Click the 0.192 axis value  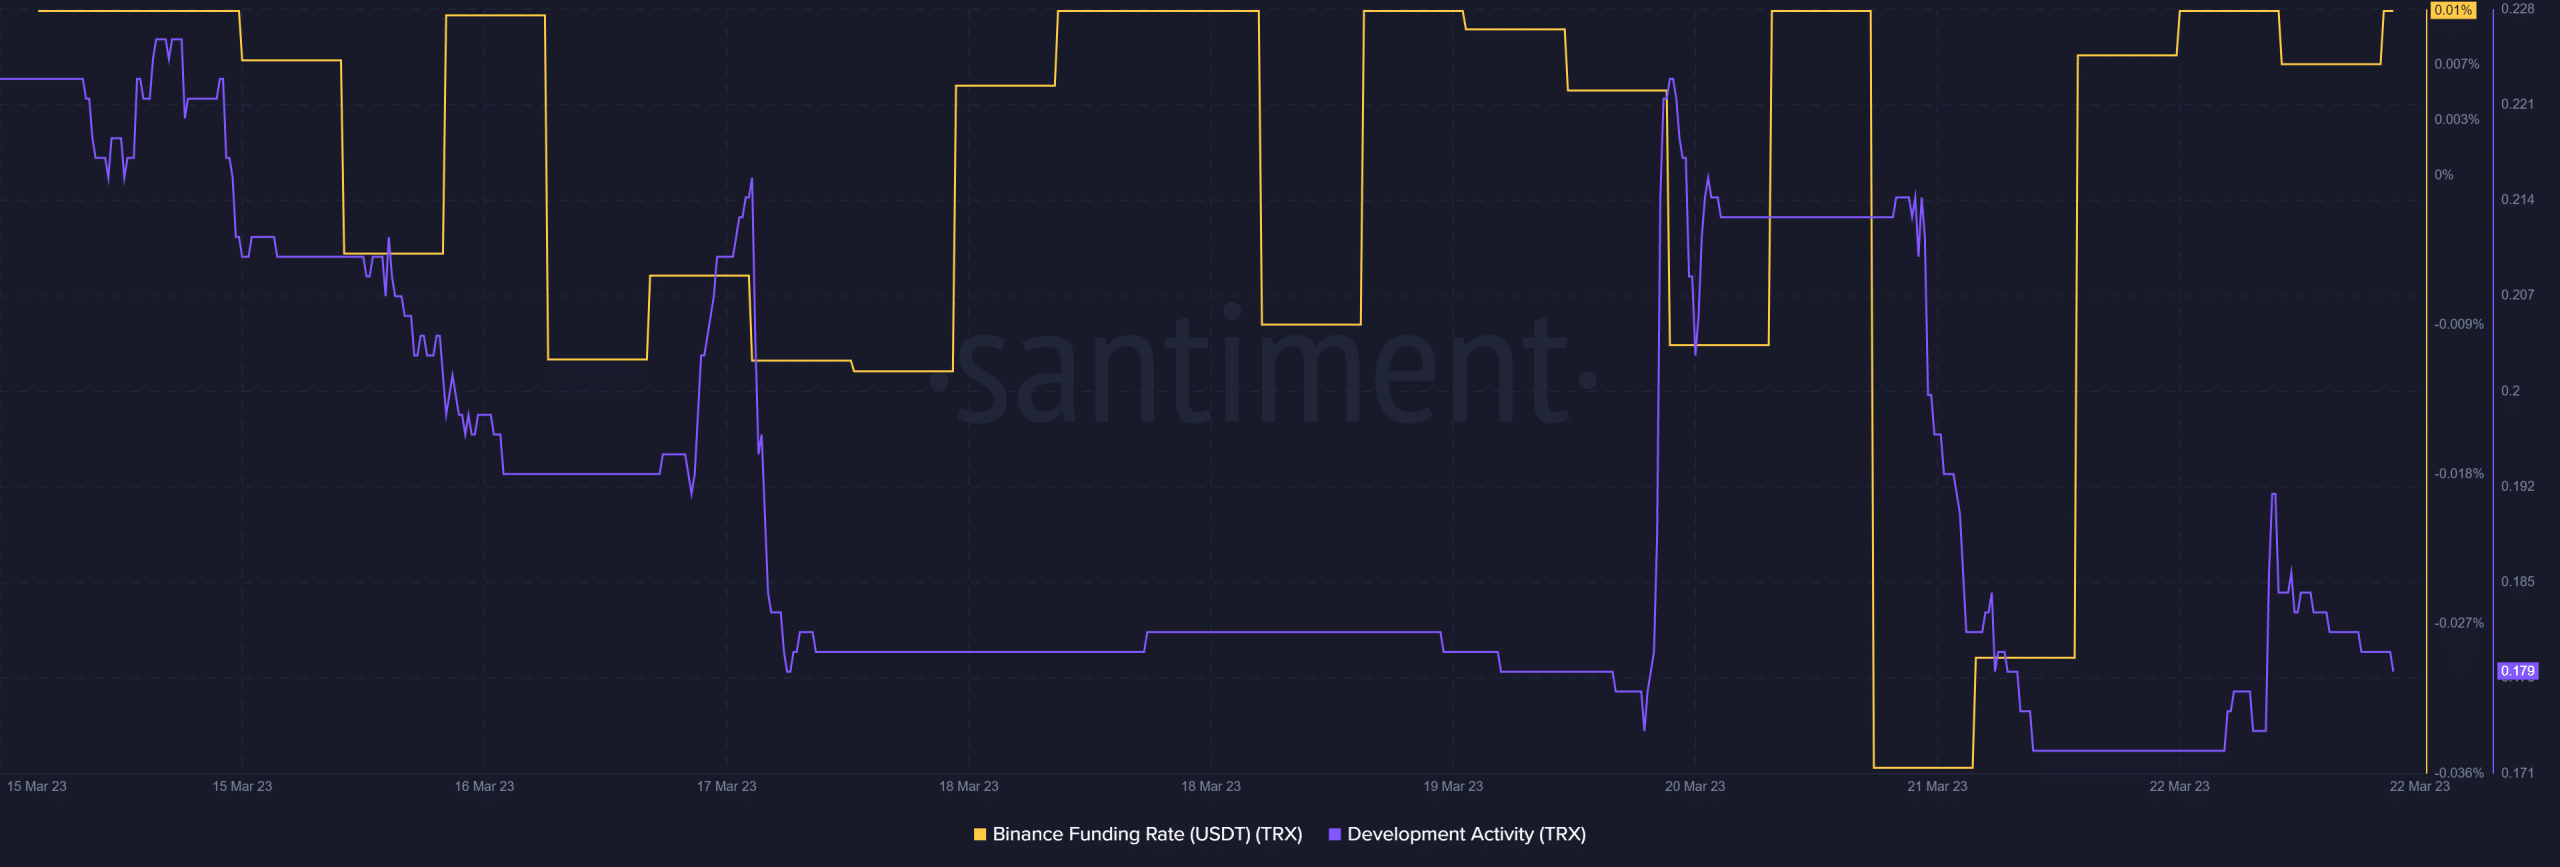click(2518, 486)
